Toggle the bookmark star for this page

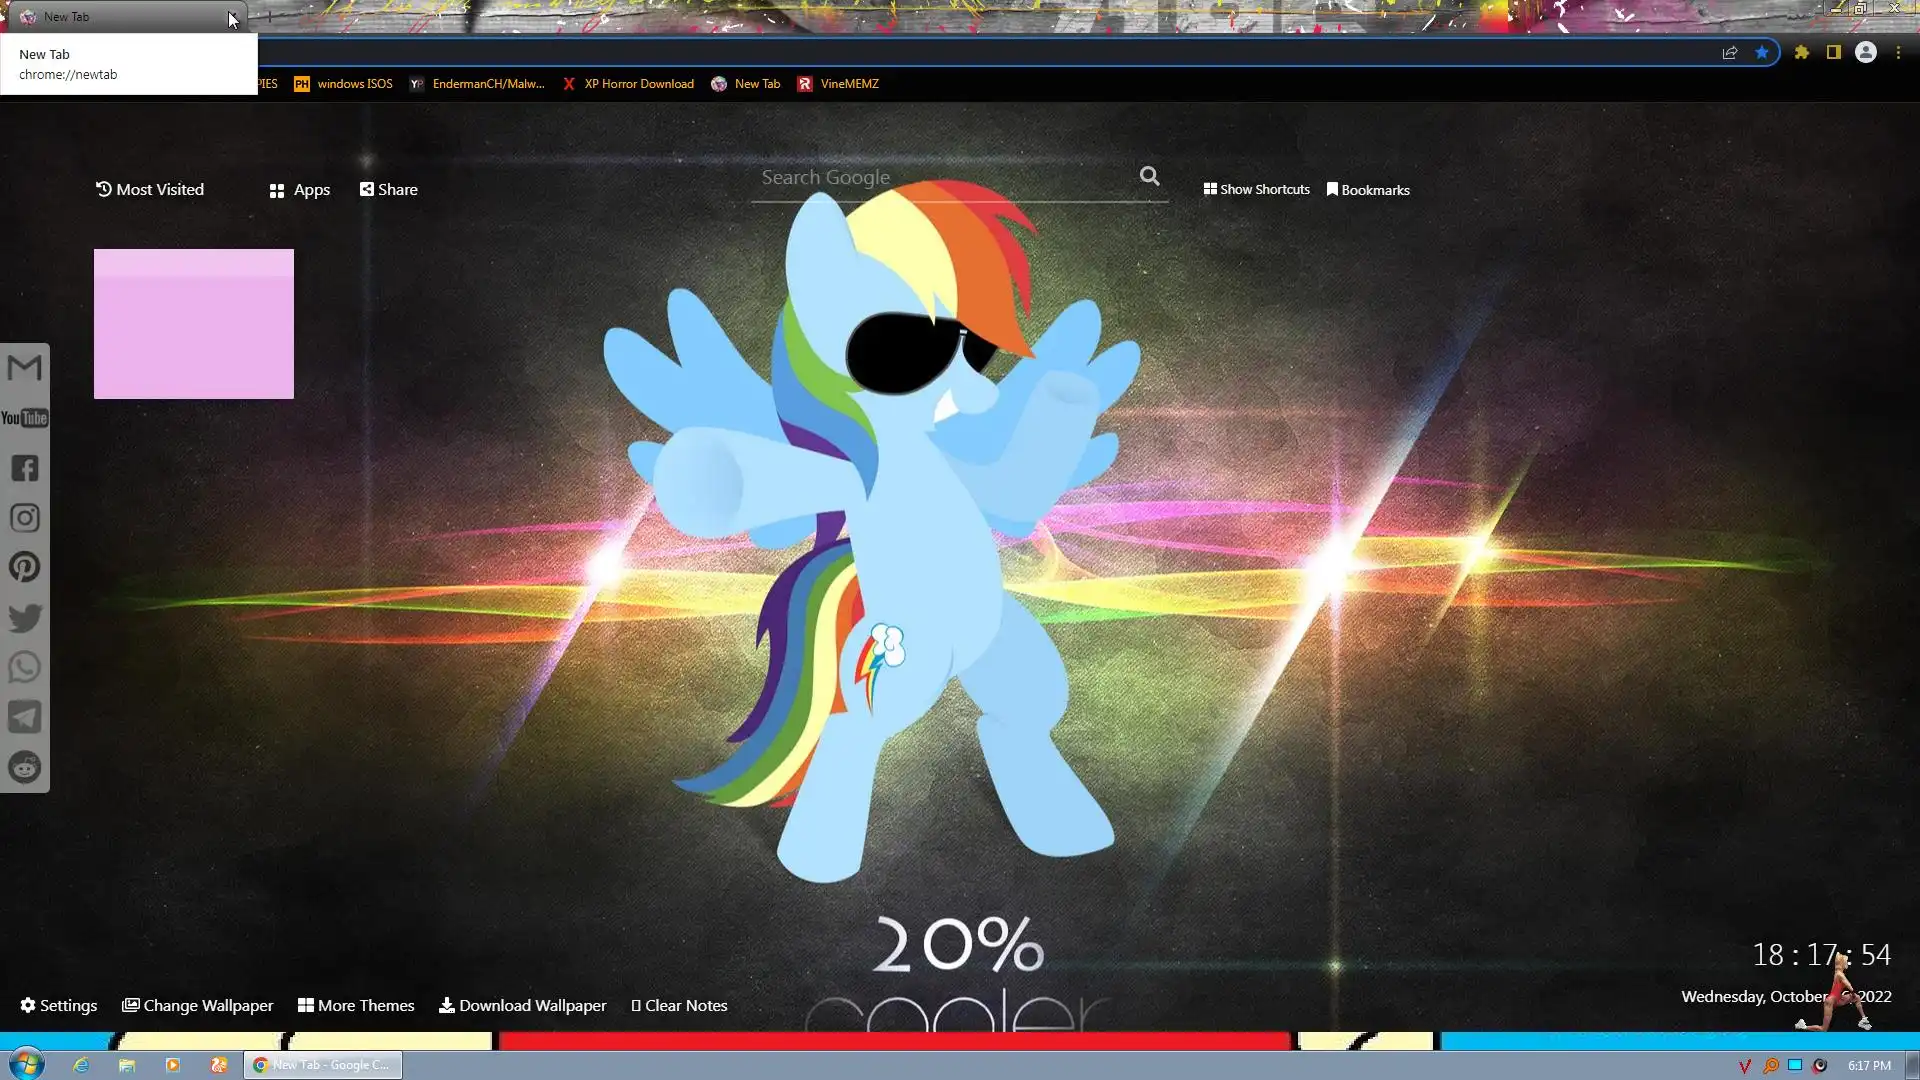click(x=1762, y=52)
